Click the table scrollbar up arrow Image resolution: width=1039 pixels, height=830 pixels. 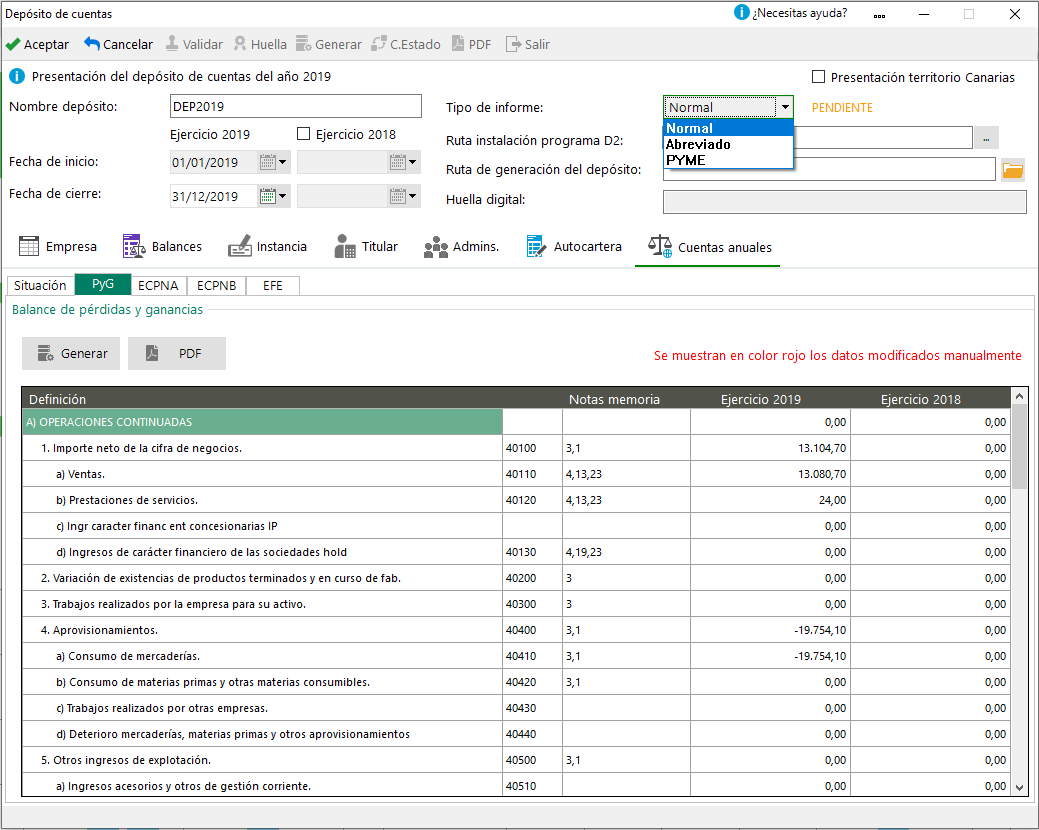(1019, 396)
